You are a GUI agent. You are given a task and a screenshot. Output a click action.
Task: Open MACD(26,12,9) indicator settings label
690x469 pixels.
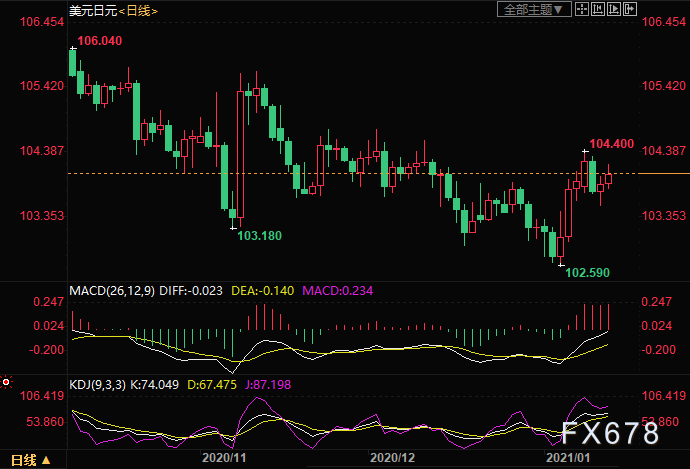coord(112,291)
